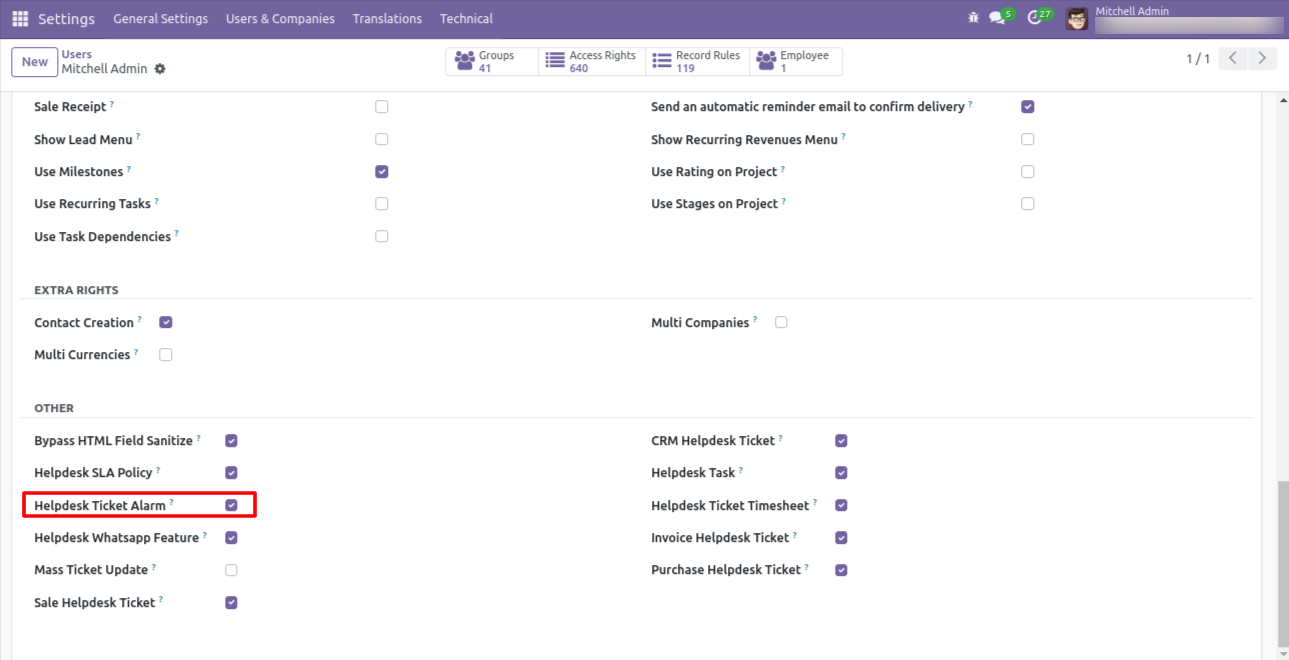
Task: Click the Purchase Helpdesk Ticket label
Action: (x=726, y=570)
